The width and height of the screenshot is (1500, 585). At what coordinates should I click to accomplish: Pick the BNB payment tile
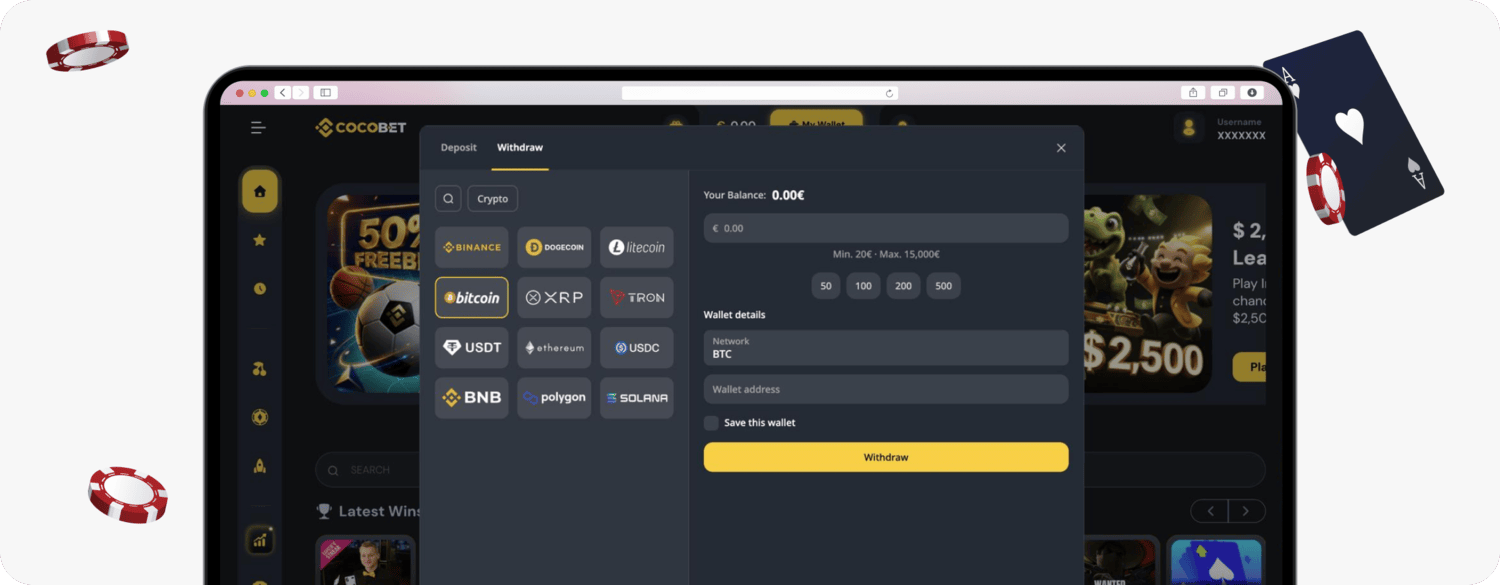tap(472, 397)
